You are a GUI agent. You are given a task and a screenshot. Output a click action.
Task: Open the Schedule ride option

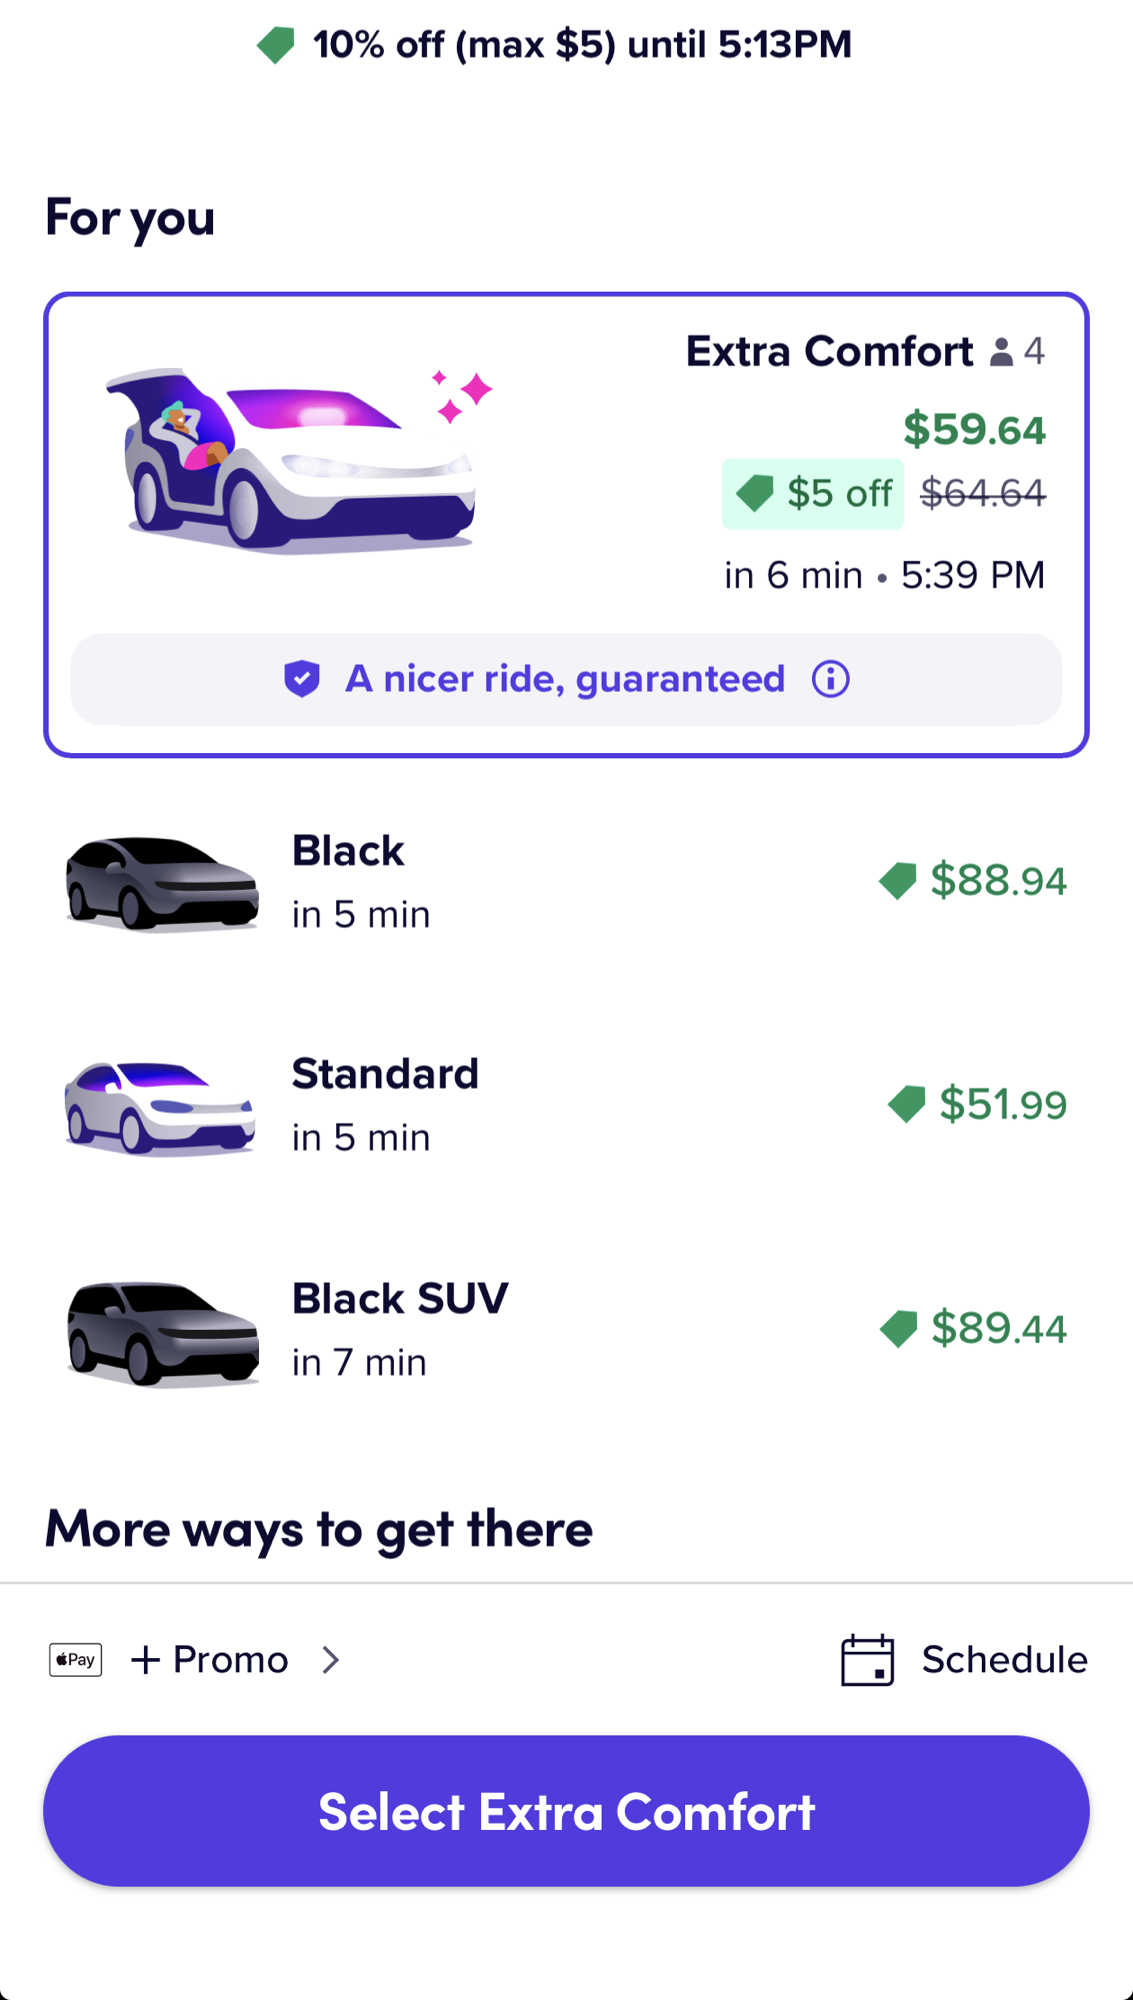click(1004, 1660)
